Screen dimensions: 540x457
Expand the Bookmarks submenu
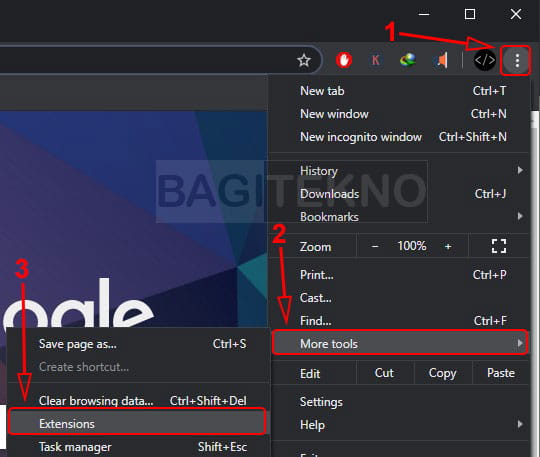[399, 217]
